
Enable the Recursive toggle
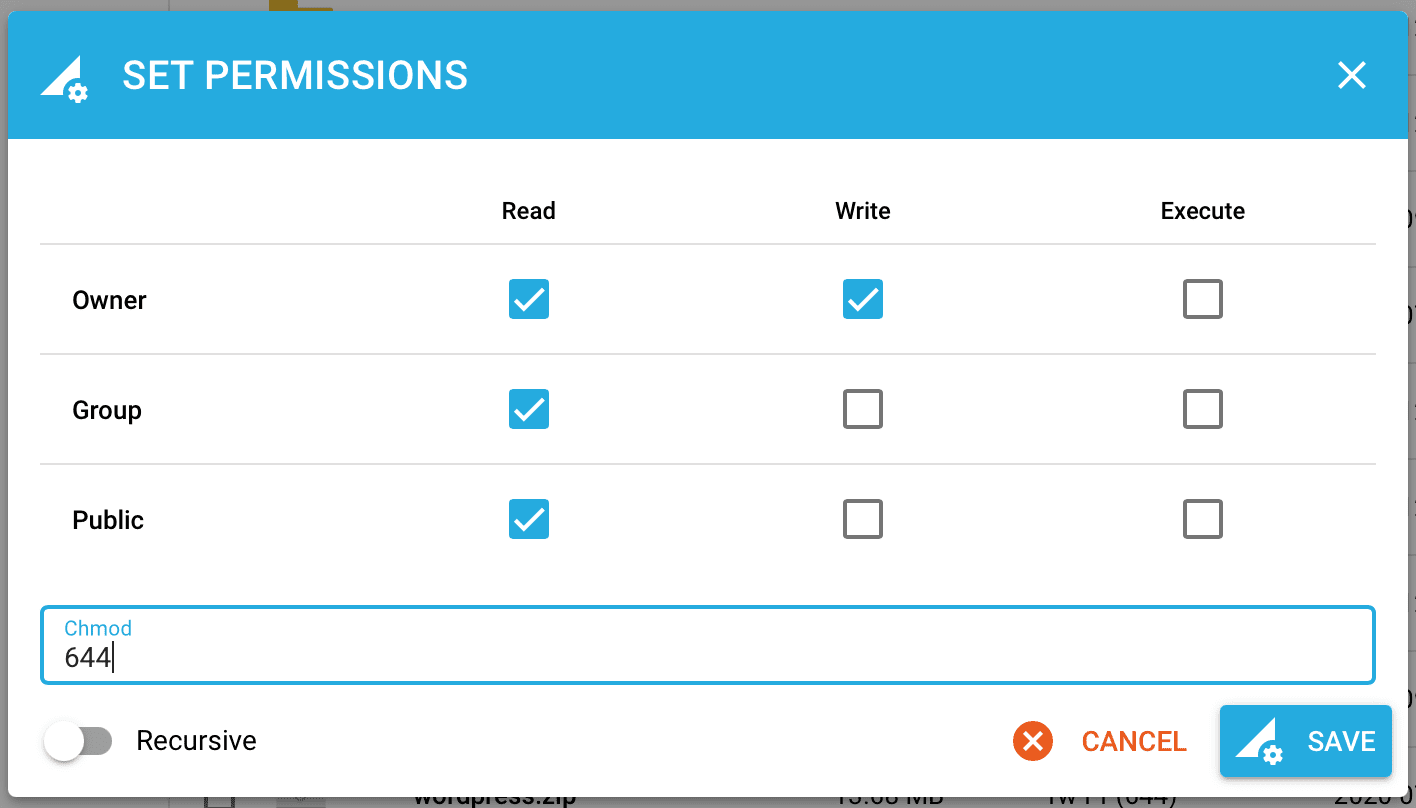(x=80, y=741)
